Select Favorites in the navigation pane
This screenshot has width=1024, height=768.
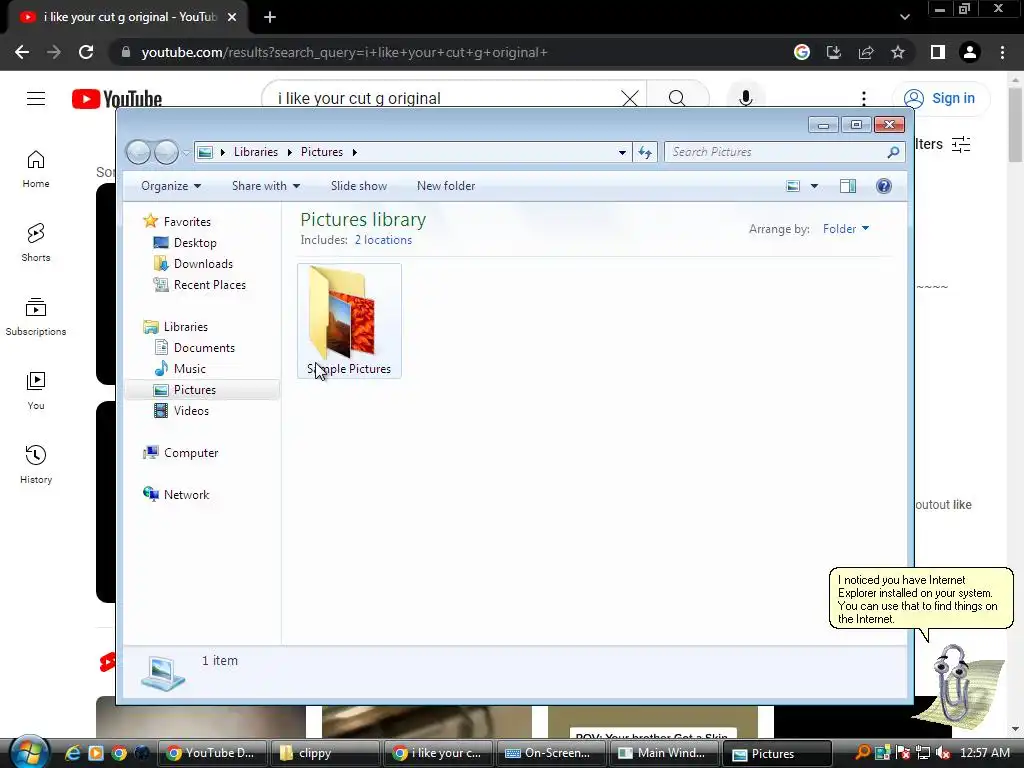click(x=187, y=221)
